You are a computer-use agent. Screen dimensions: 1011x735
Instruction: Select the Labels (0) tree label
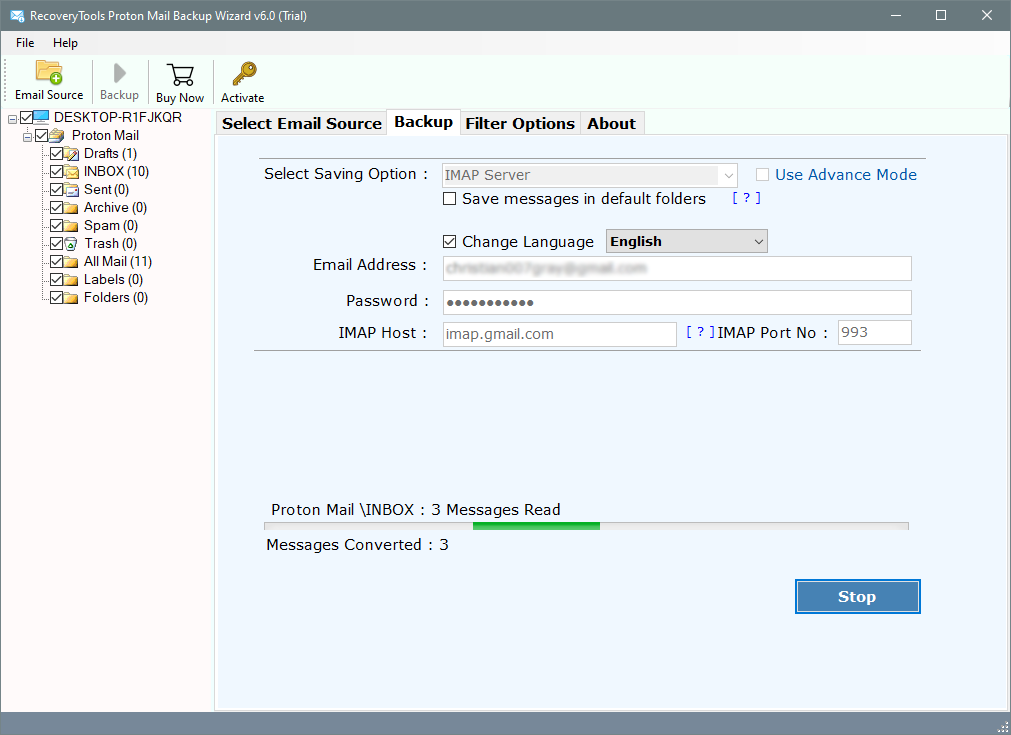pyautogui.click(x=113, y=280)
